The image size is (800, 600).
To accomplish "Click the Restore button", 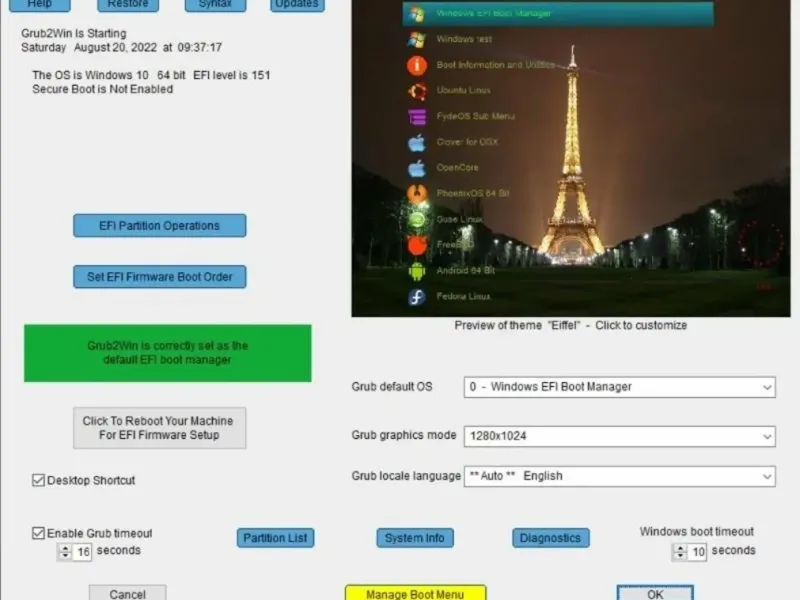I will click(128, 5).
